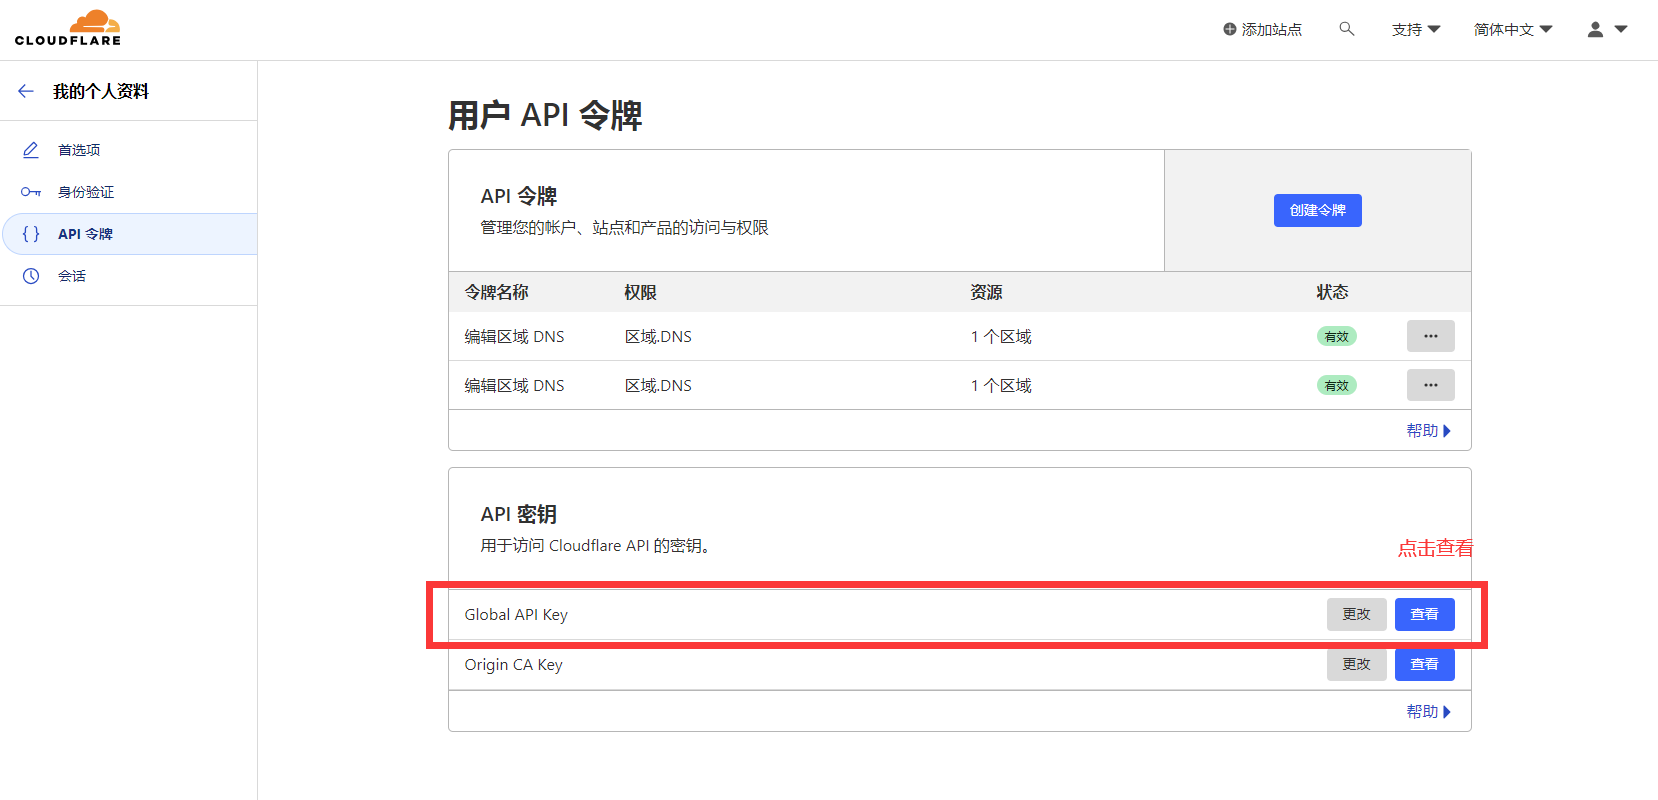Click the plus icon for 添加站点
This screenshot has height=800, width=1658.
pyautogui.click(x=1229, y=29)
